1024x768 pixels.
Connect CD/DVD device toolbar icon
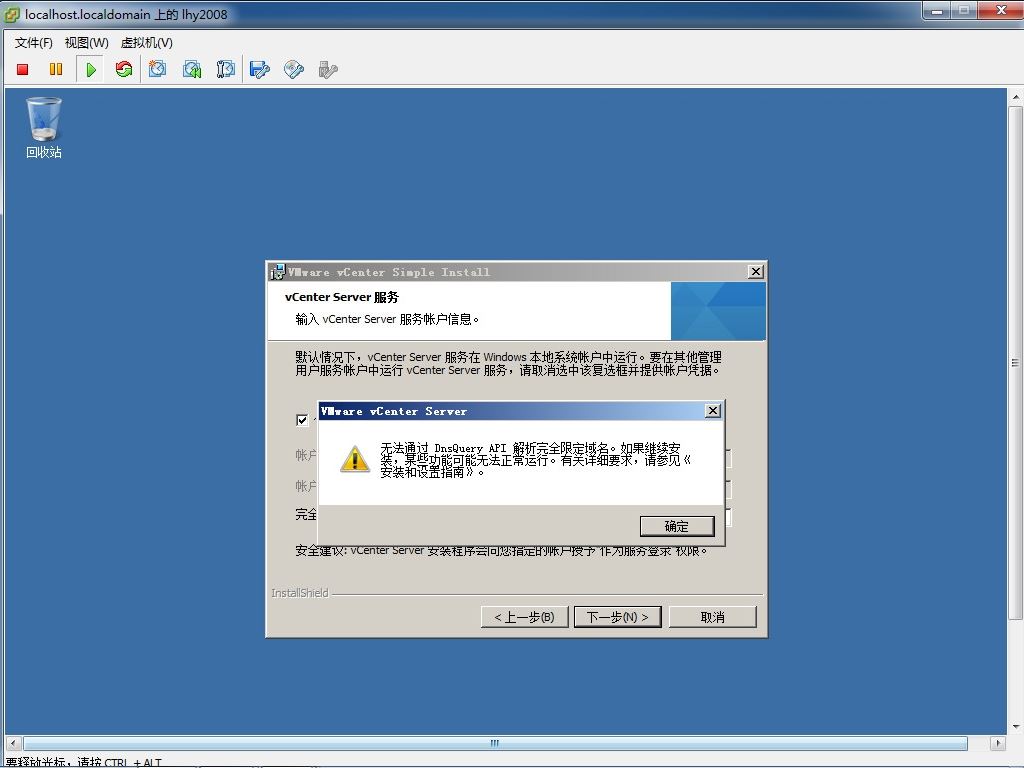point(294,69)
